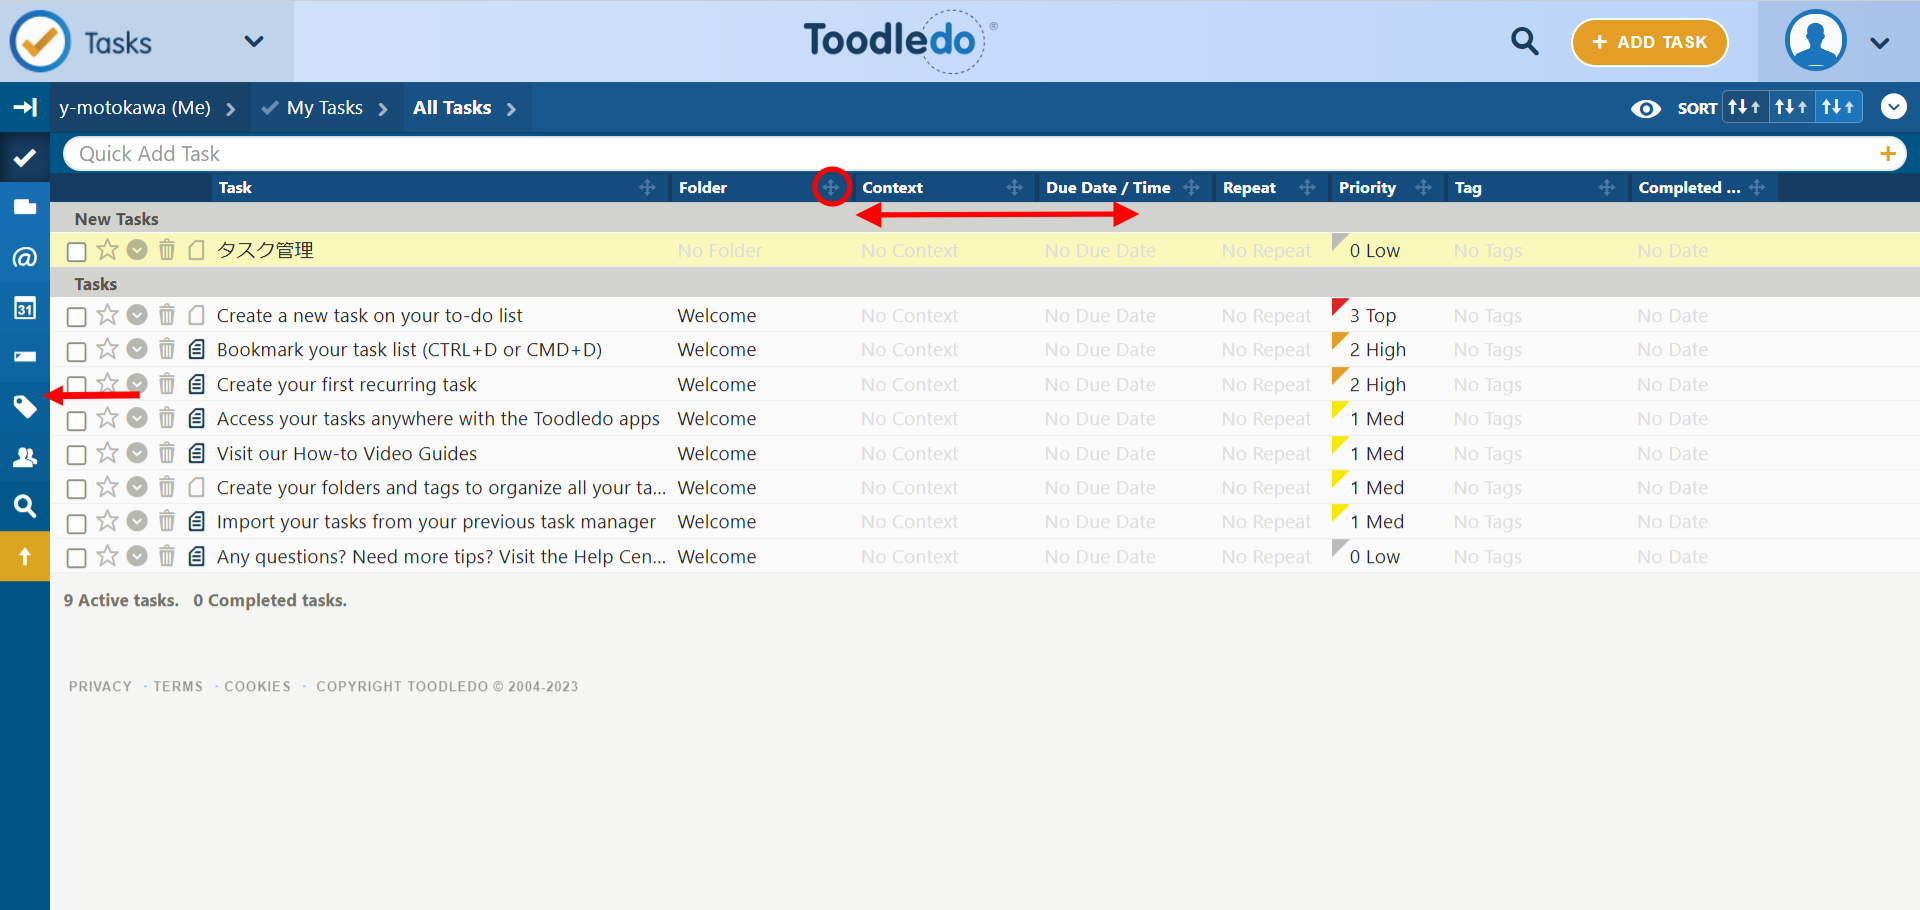Image resolution: width=1920 pixels, height=910 pixels.
Task: Click the Repeat column header
Action: [1249, 188]
